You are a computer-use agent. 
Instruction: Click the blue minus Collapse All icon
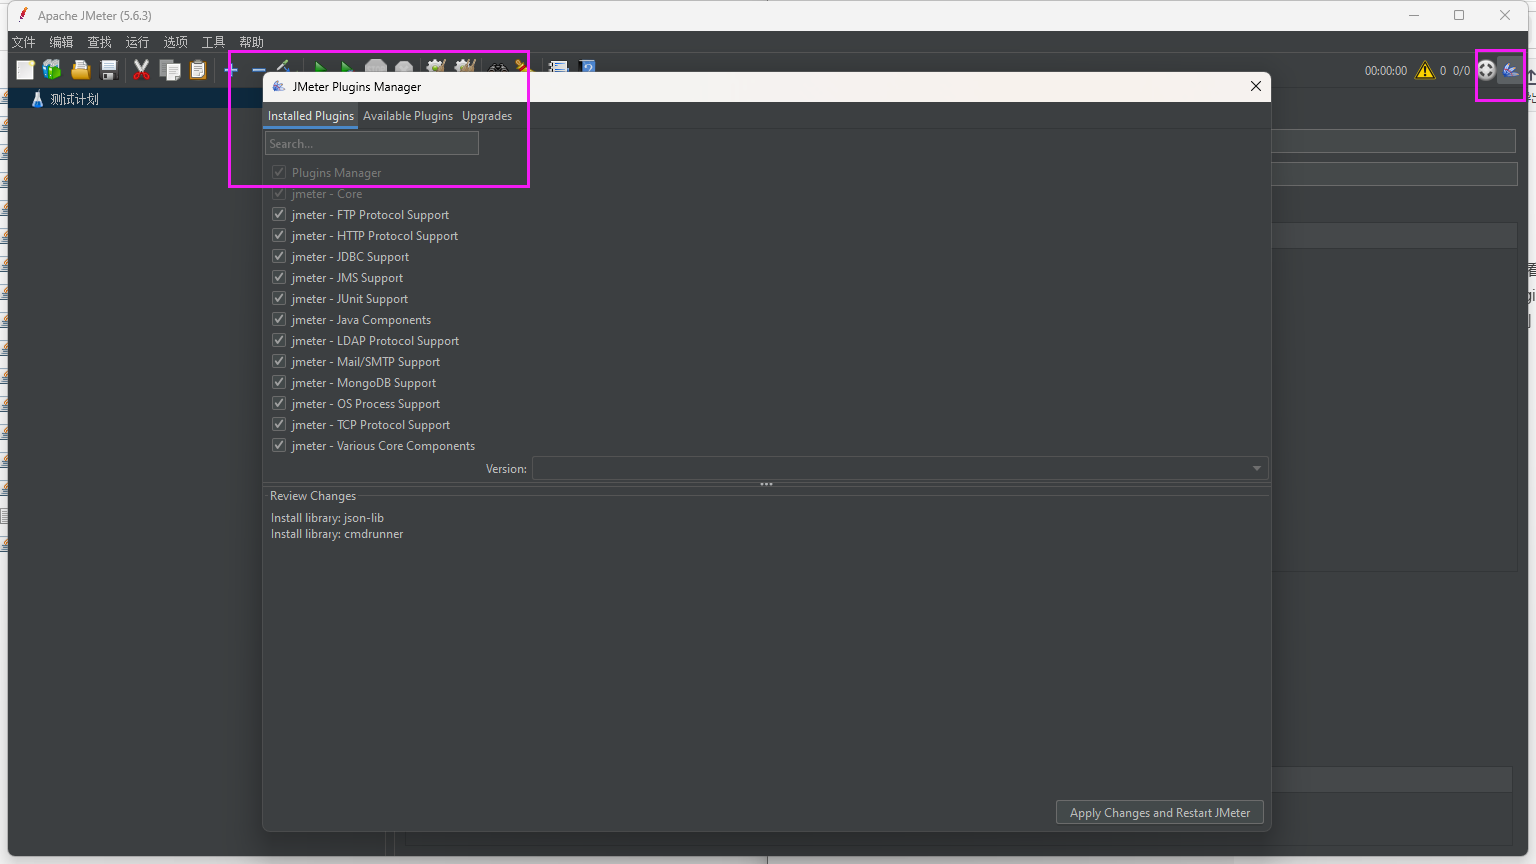coord(258,69)
